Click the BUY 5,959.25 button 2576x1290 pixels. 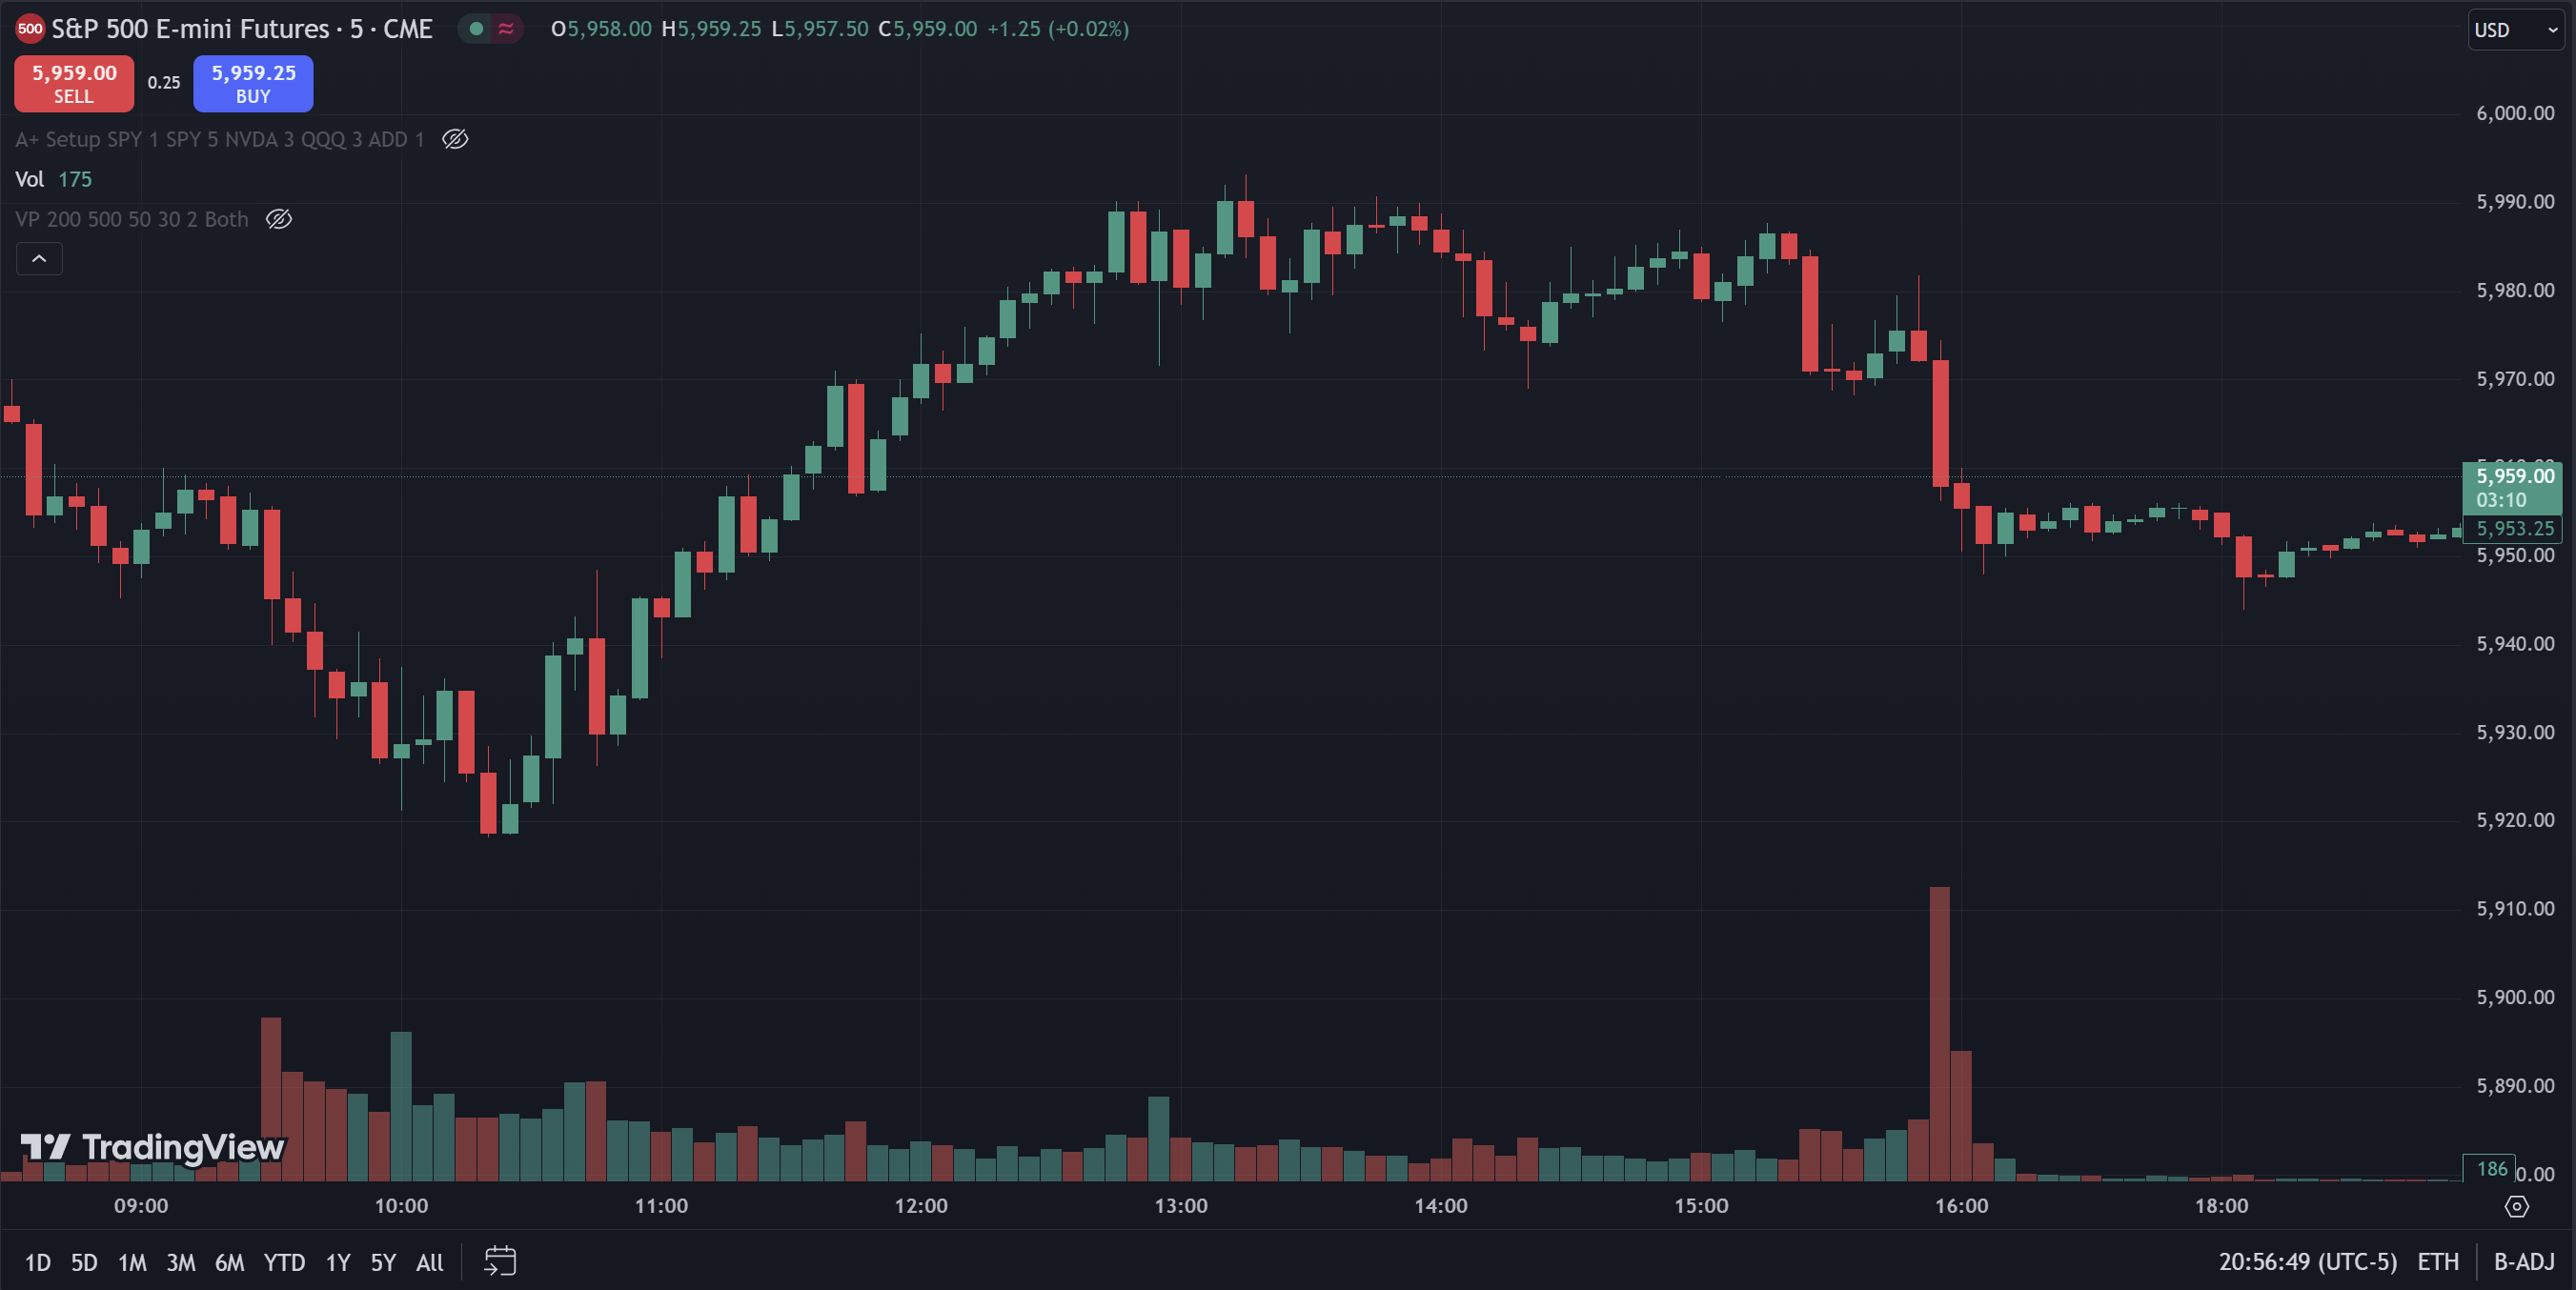point(253,83)
